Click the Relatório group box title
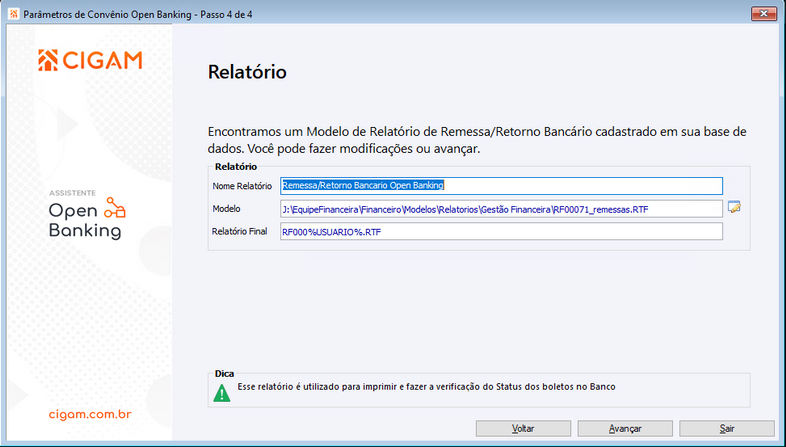 click(x=236, y=167)
